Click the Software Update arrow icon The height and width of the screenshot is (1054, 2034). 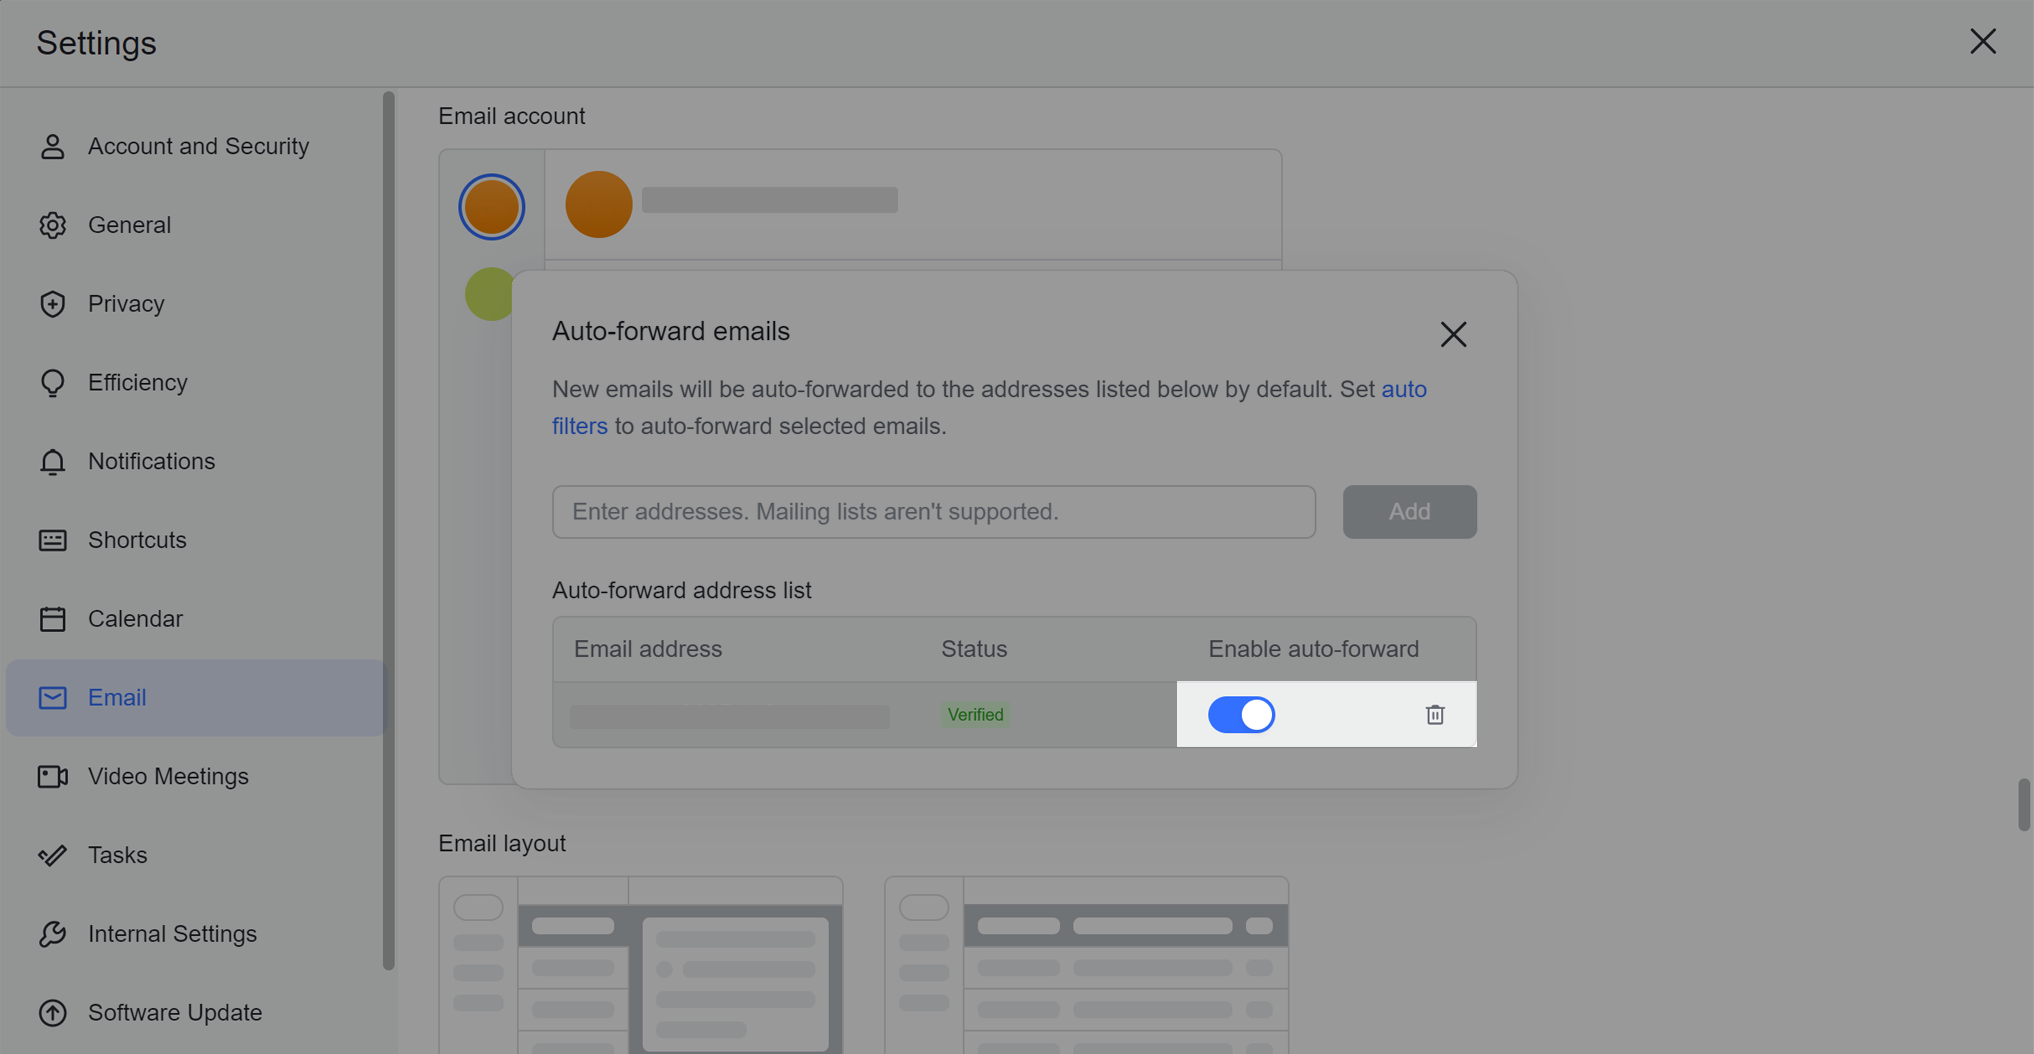(x=52, y=1012)
